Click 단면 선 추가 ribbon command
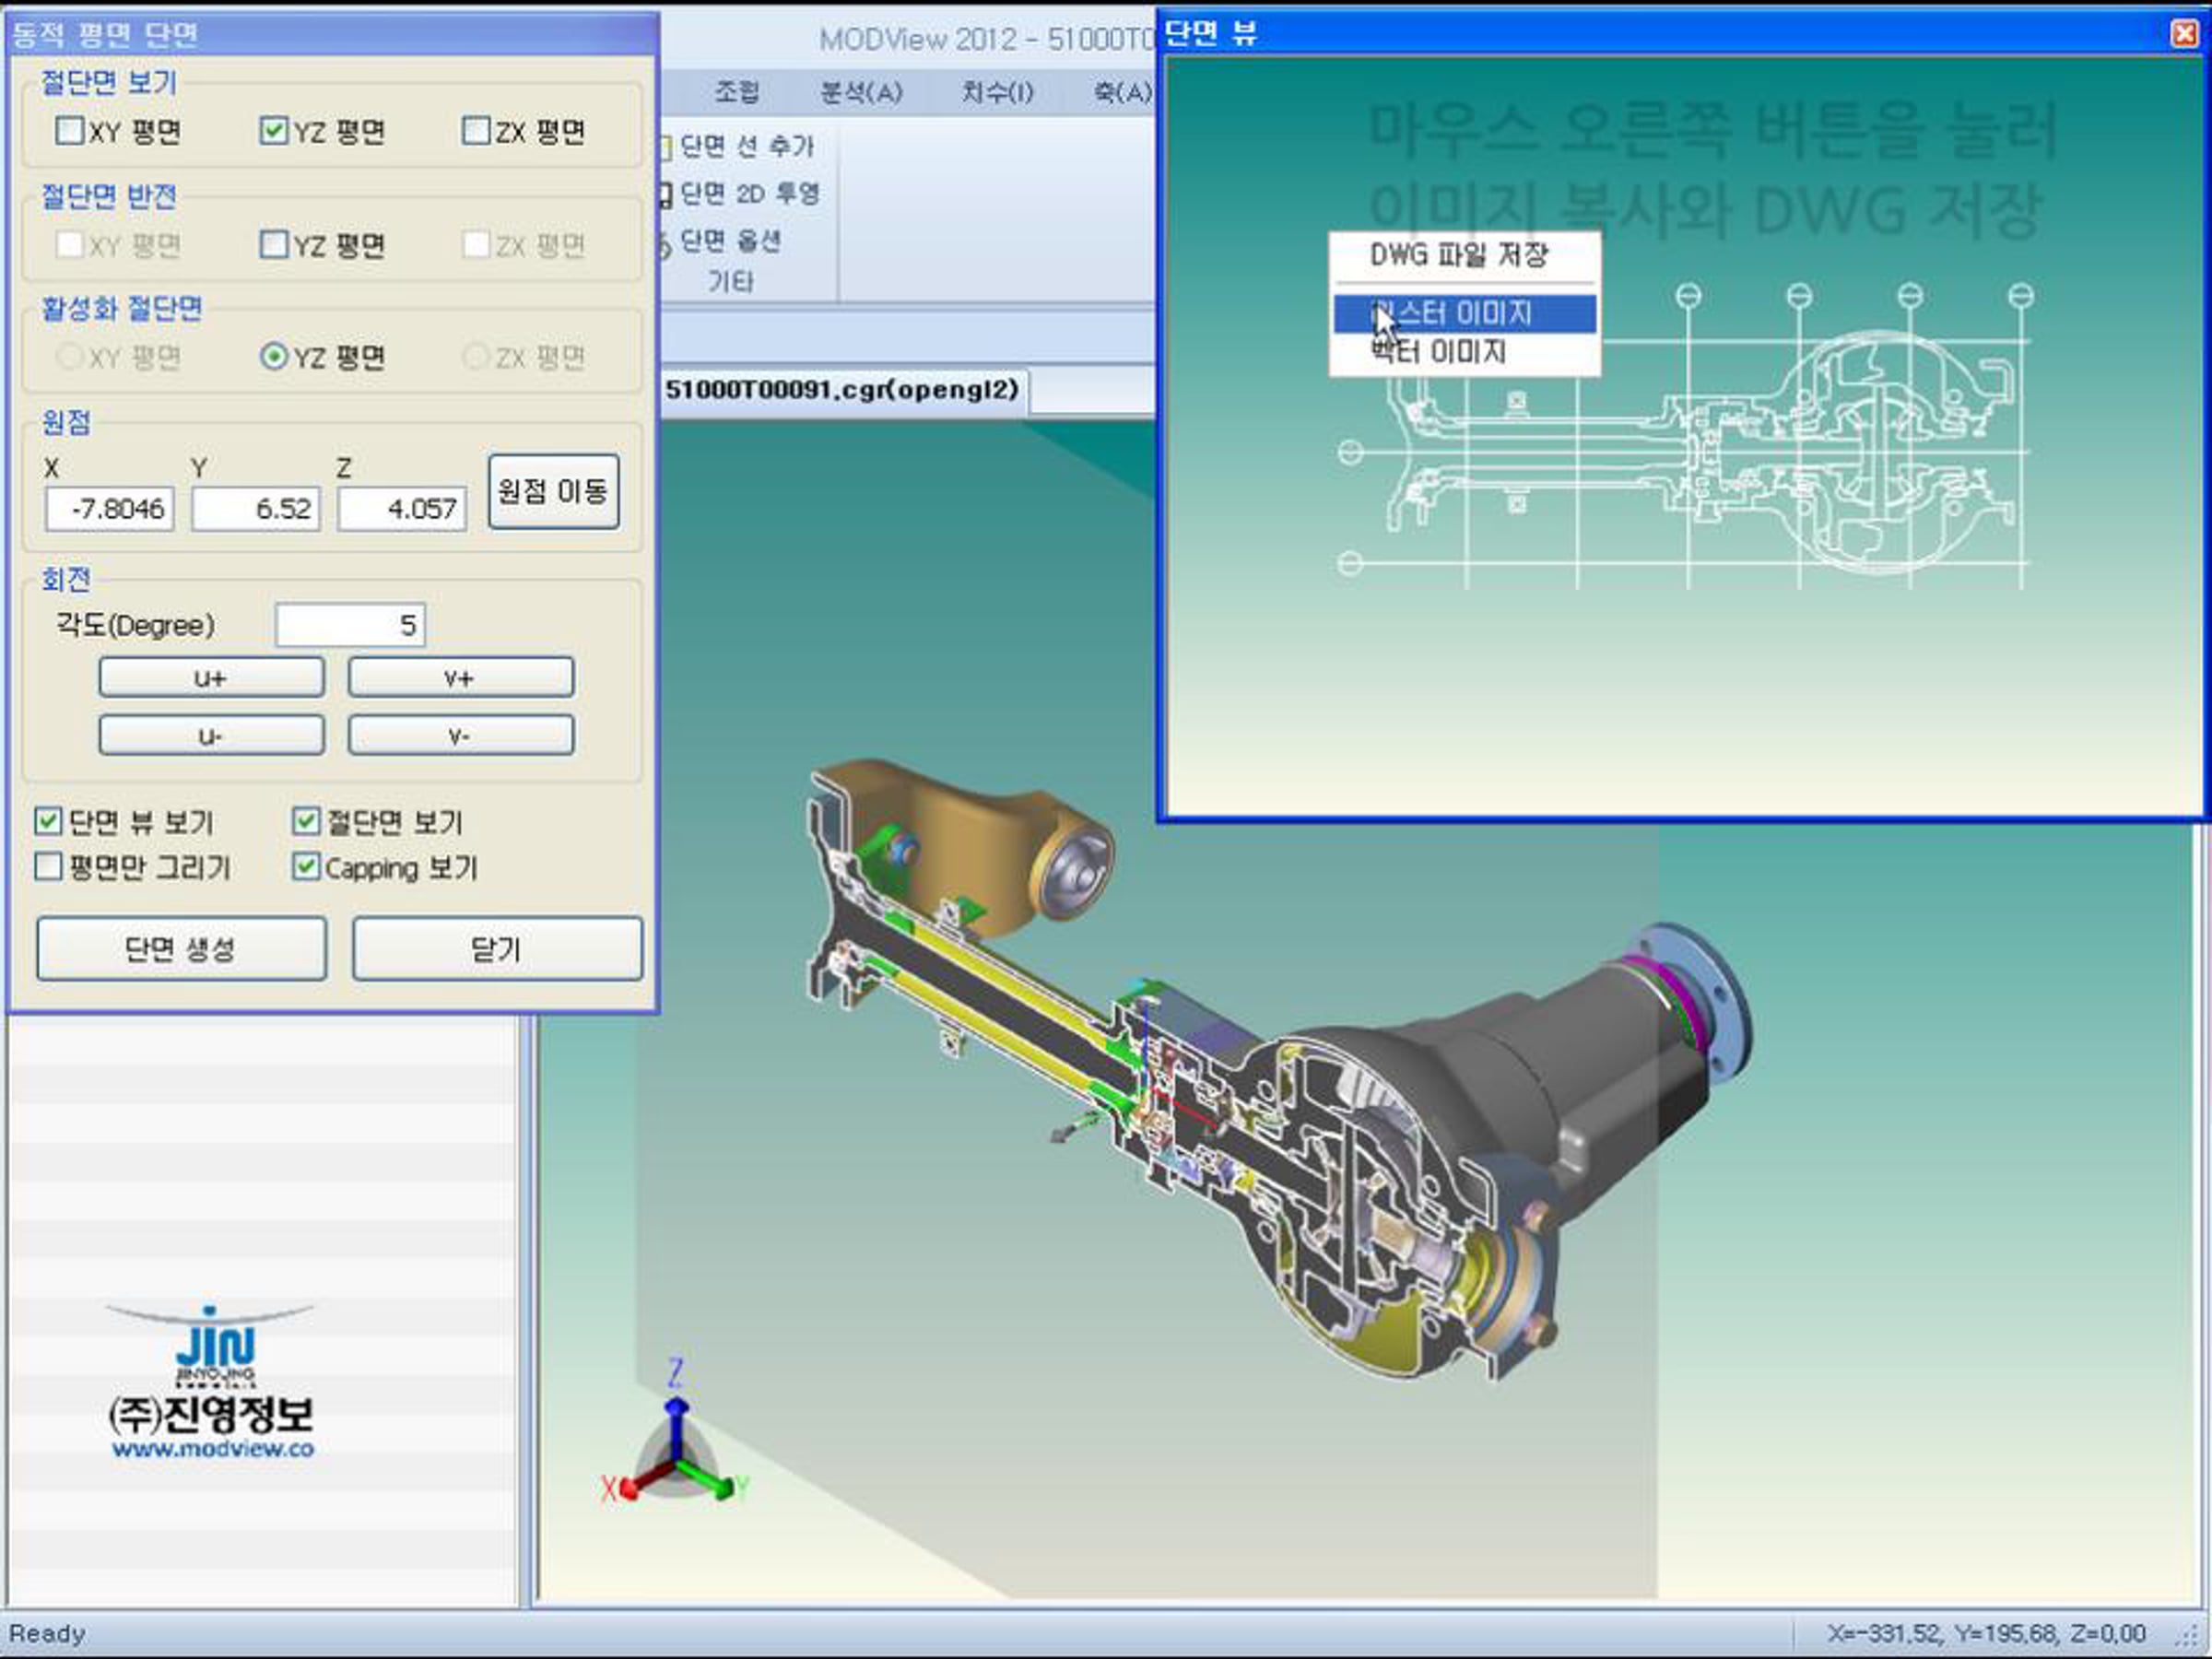 (745, 146)
